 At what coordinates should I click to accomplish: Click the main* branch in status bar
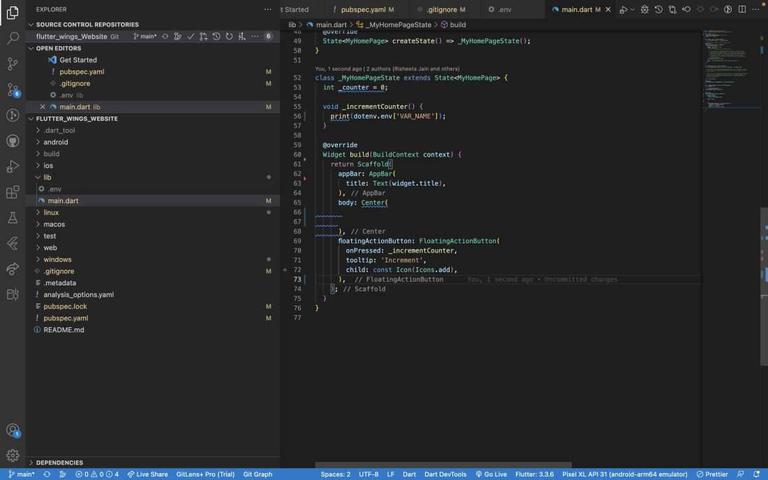(22, 474)
